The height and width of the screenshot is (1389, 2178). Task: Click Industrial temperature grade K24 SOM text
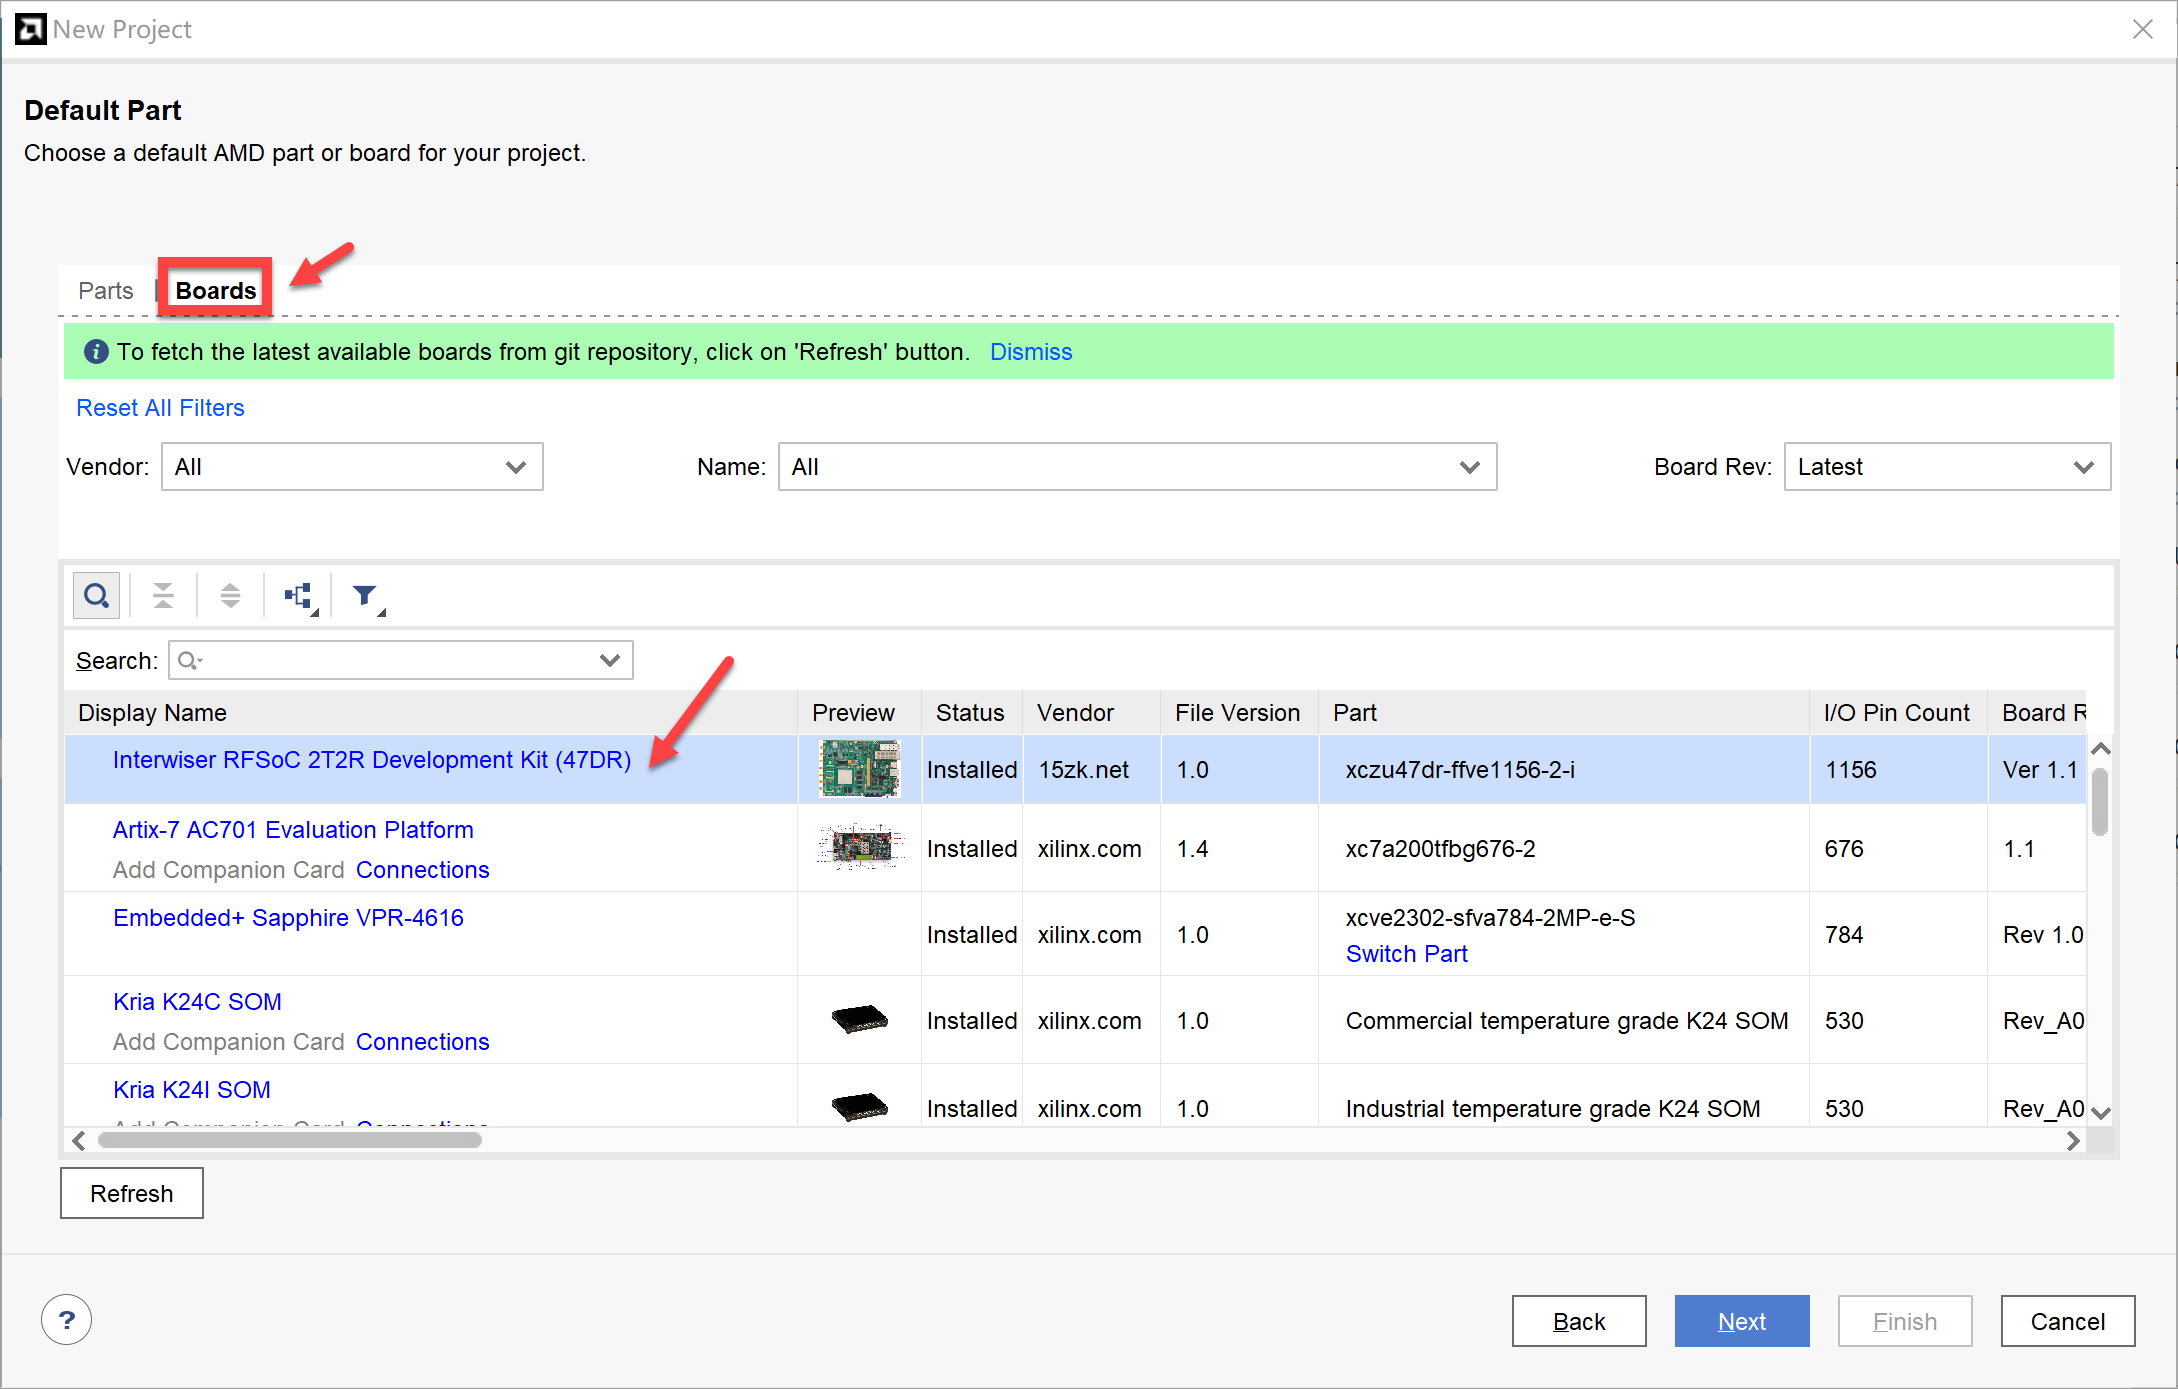[x=1553, y=1109]
